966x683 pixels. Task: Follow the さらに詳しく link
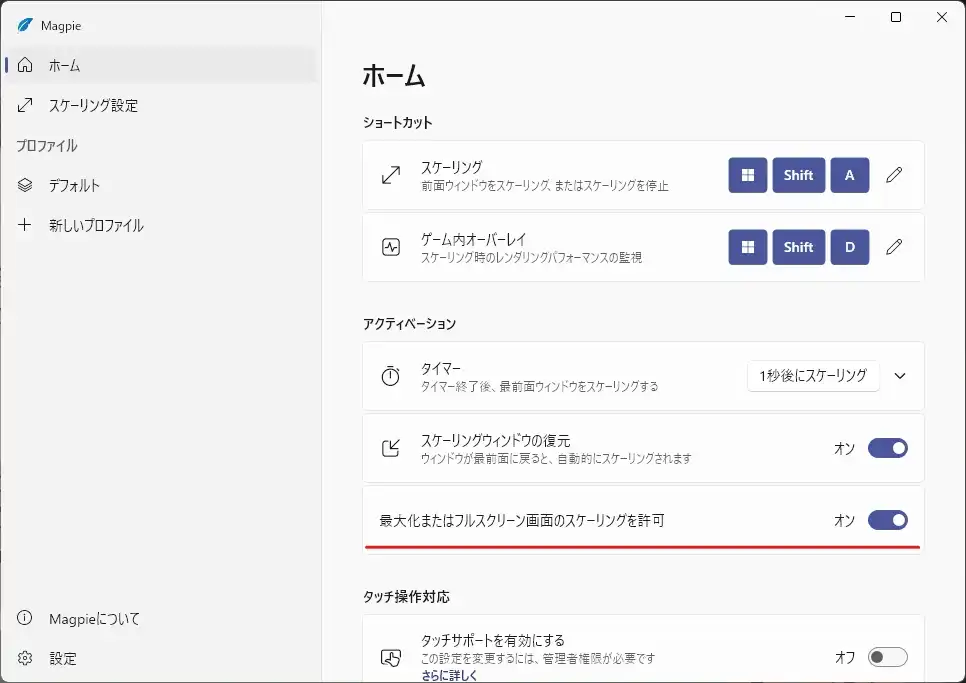coord(448,676)
